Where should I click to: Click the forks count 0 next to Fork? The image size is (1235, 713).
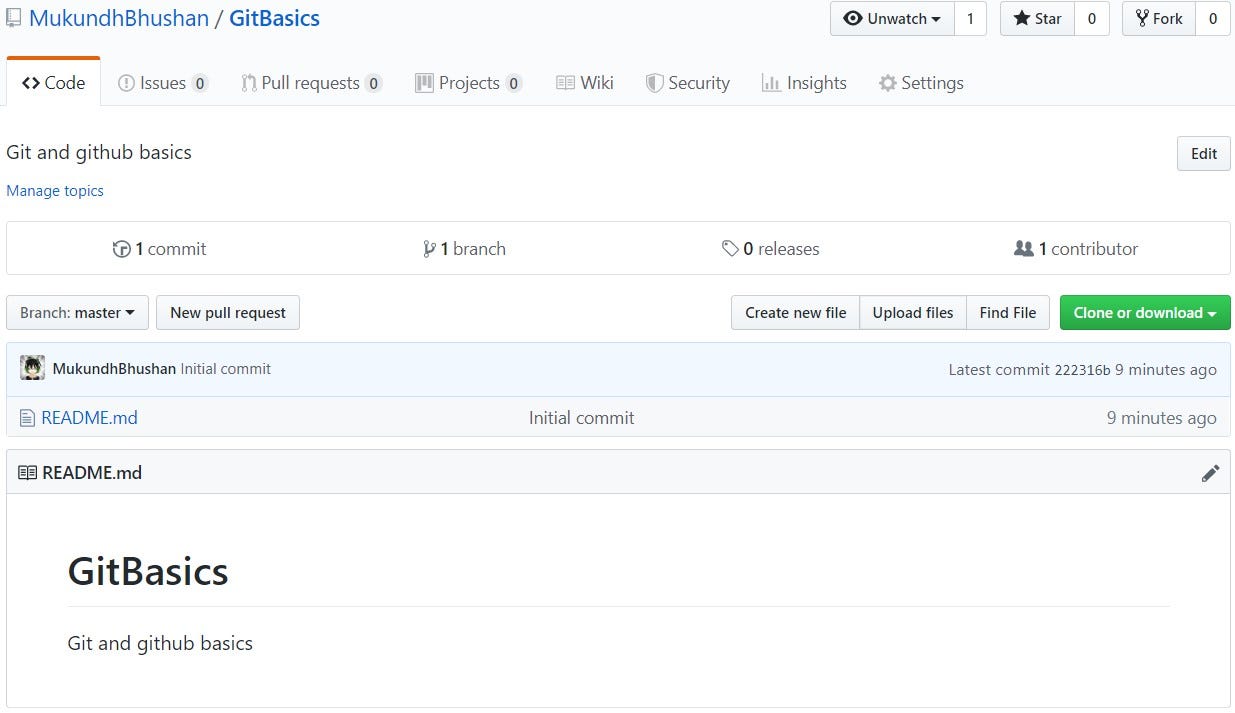1213,18
